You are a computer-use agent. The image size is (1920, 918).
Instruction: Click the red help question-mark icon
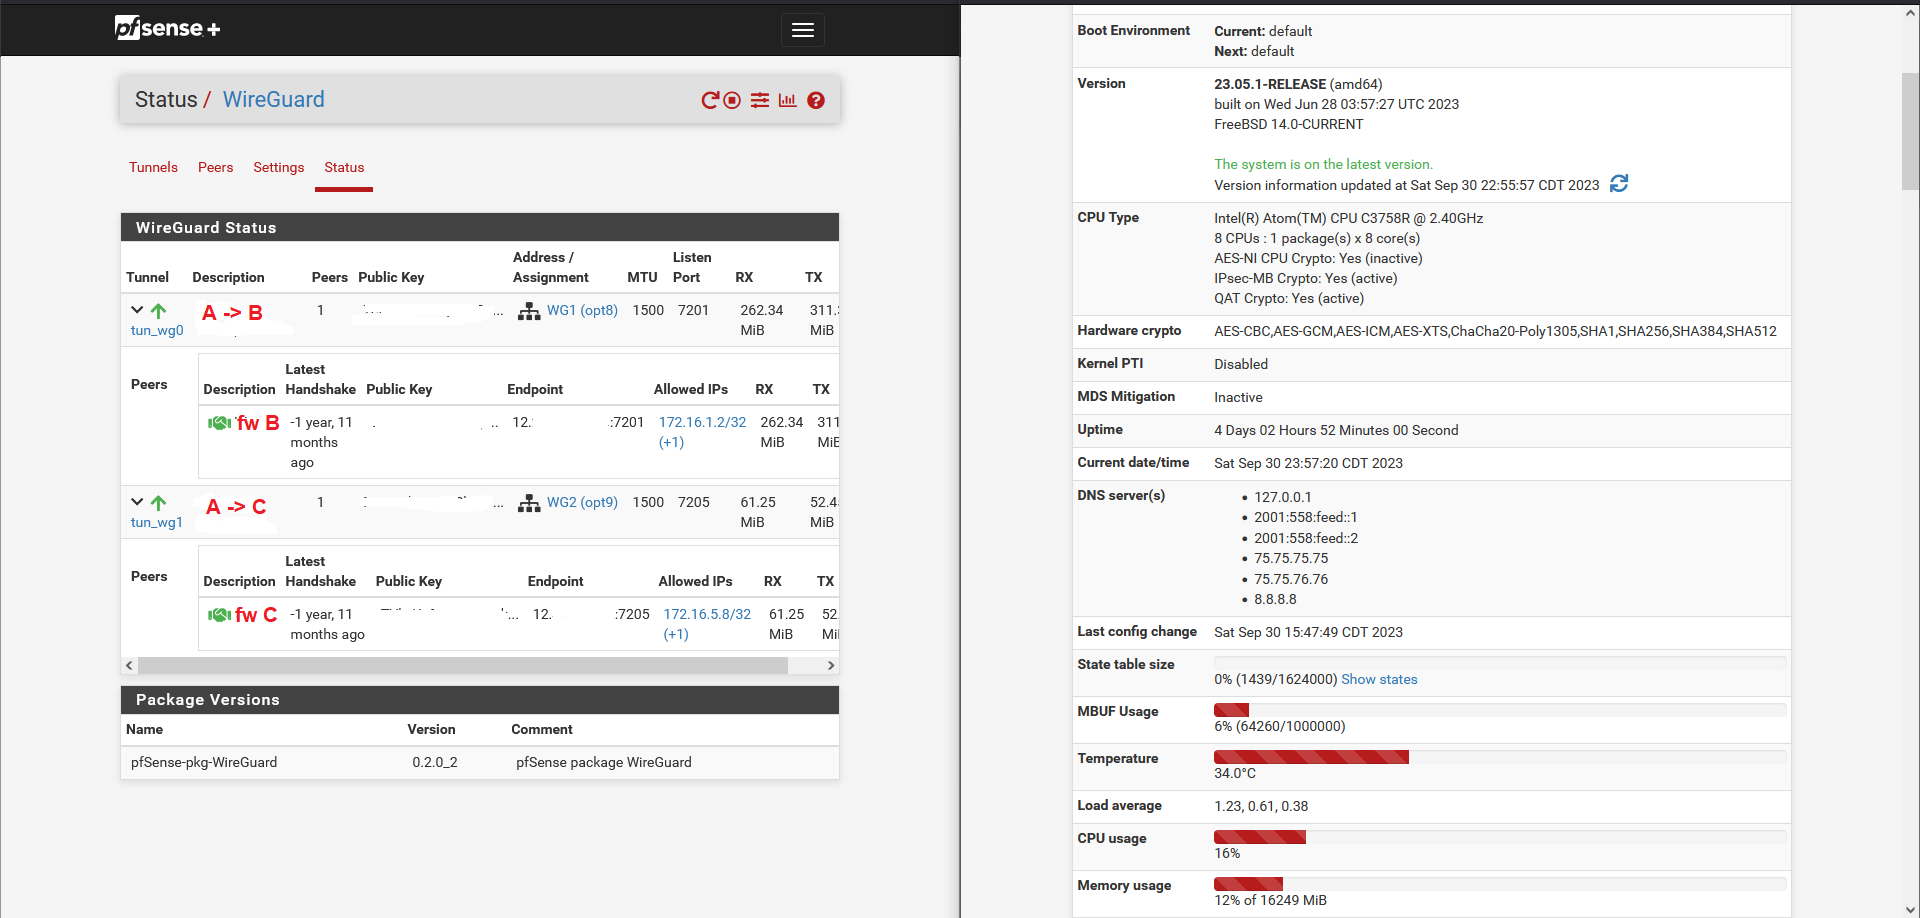coord(816,100)
